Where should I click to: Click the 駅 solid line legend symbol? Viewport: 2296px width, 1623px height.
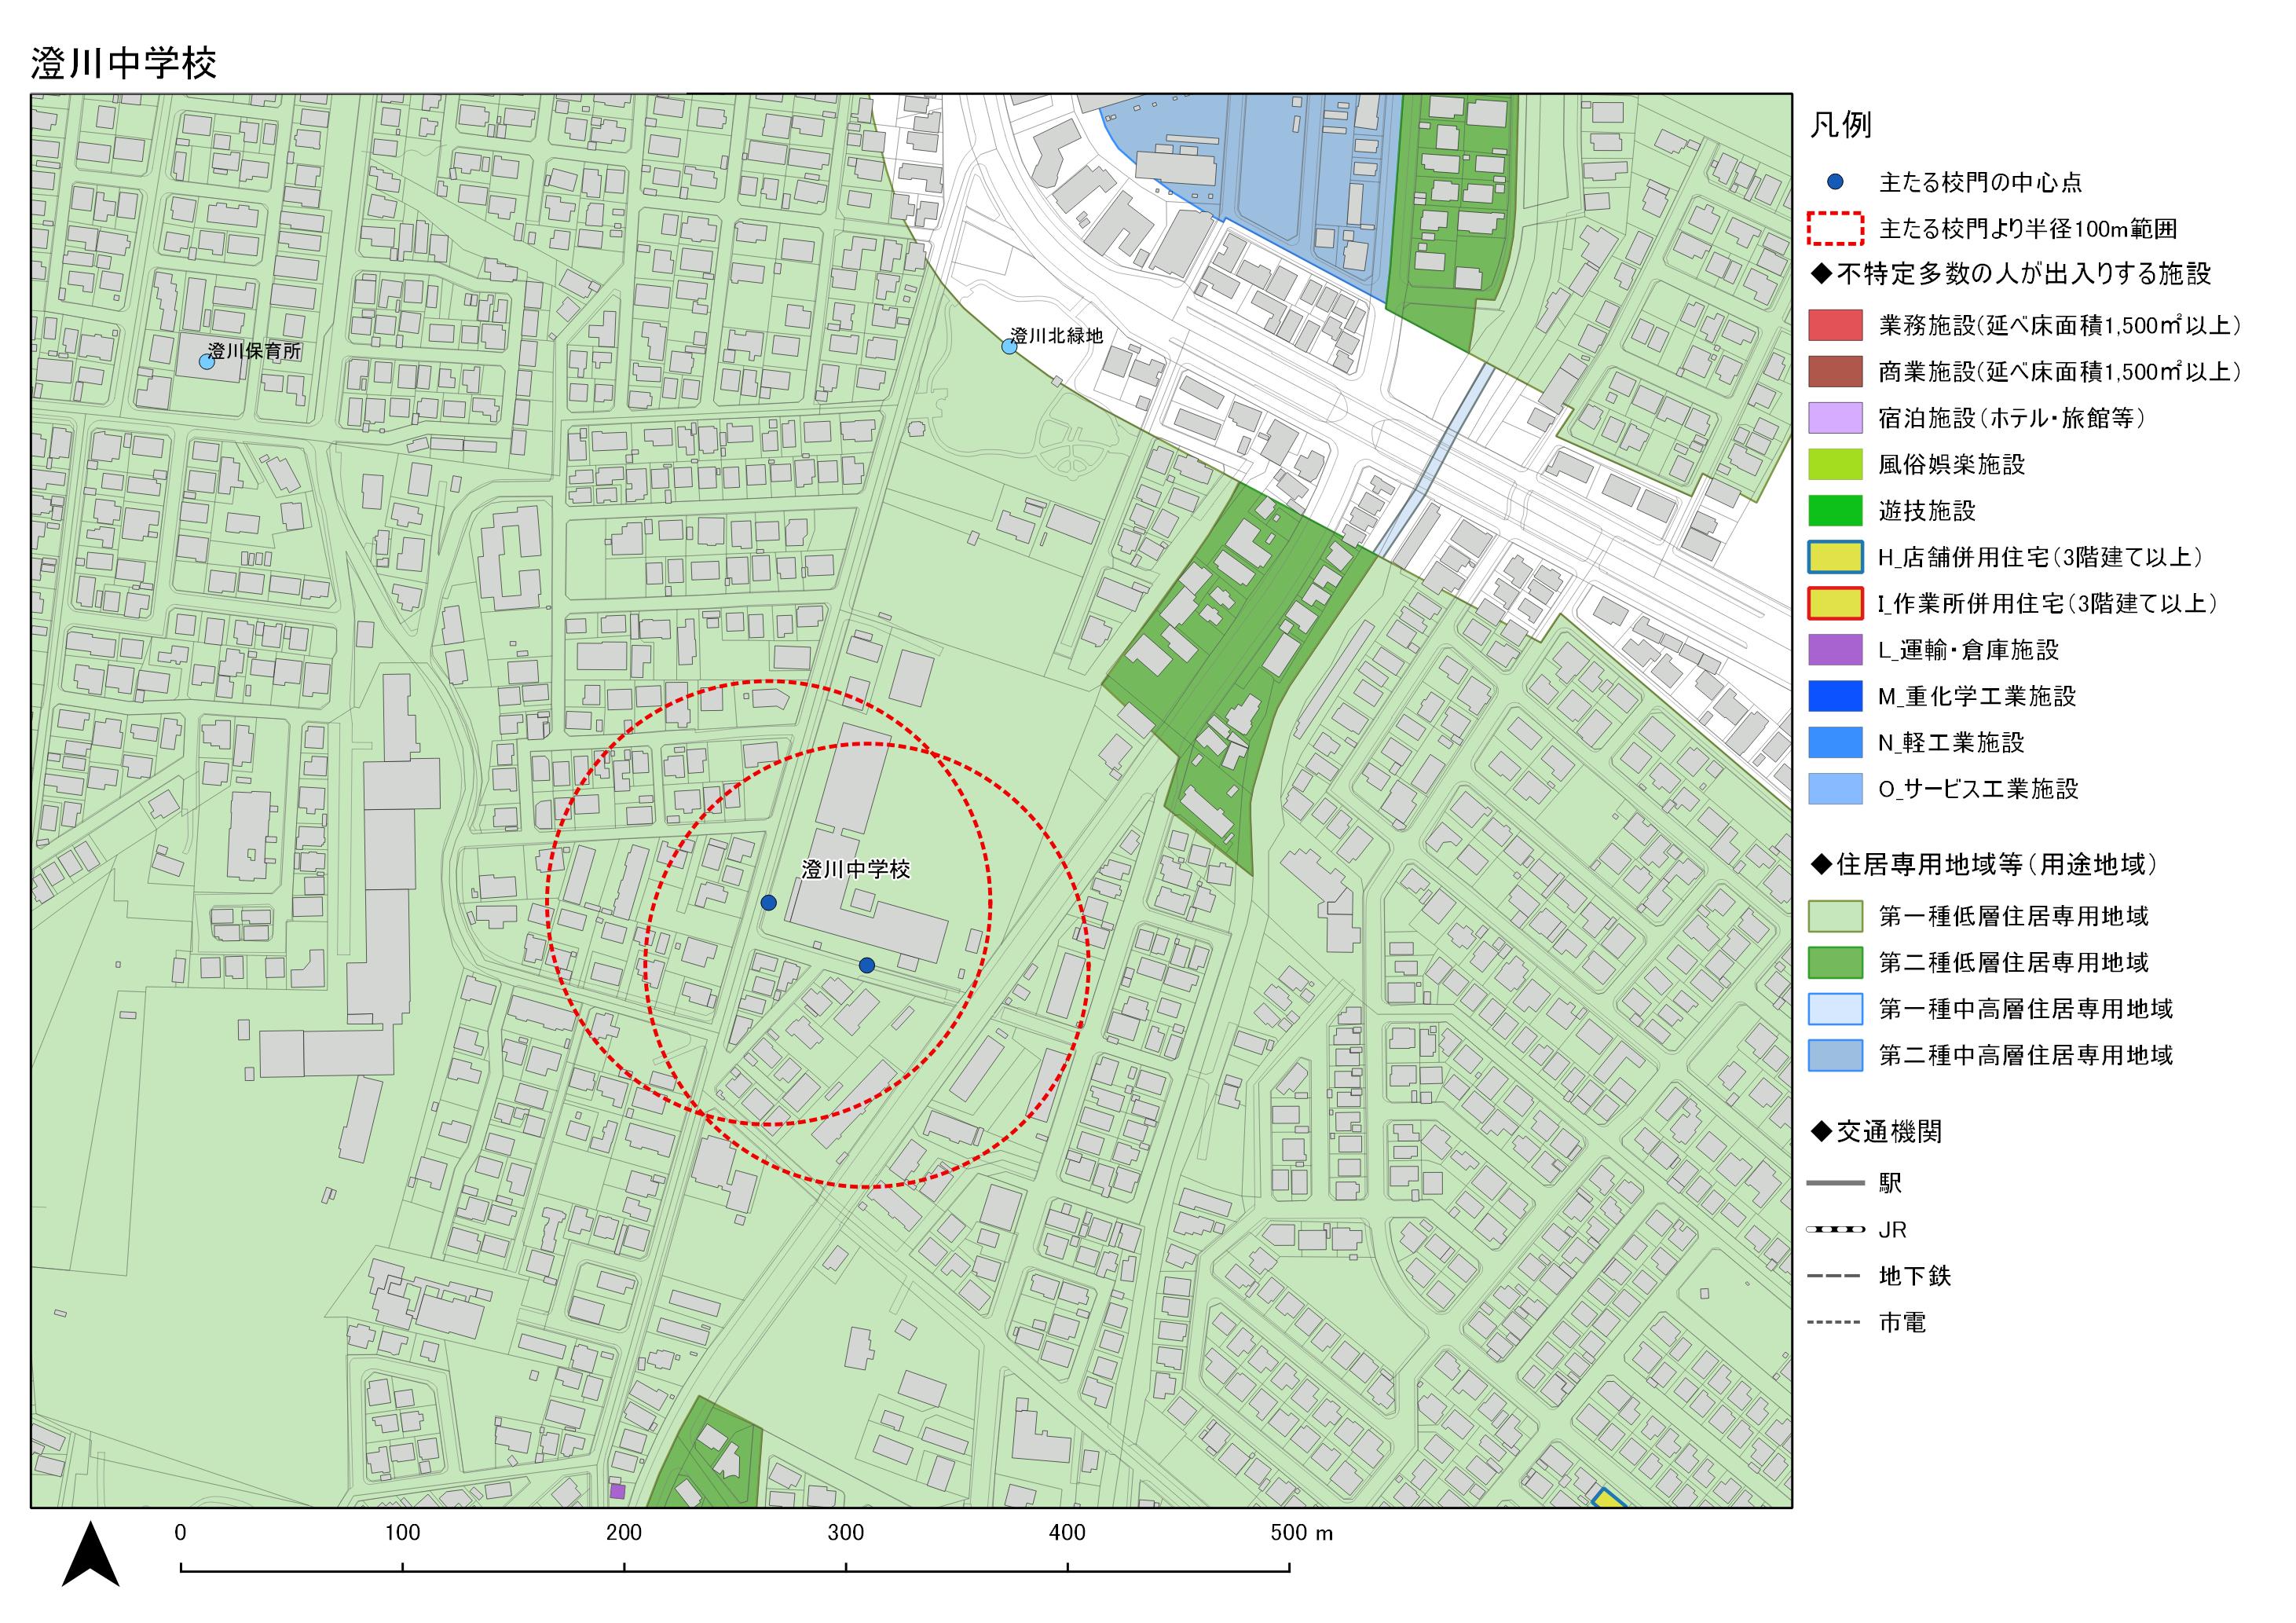pos(1835,1183)
